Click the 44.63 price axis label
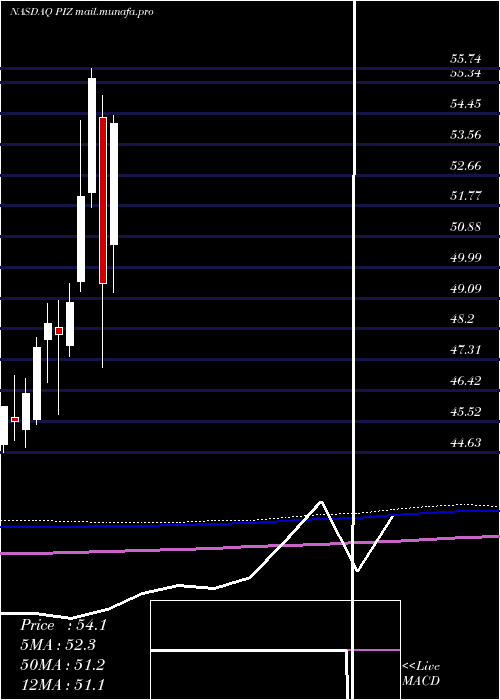 click(466, 442)
